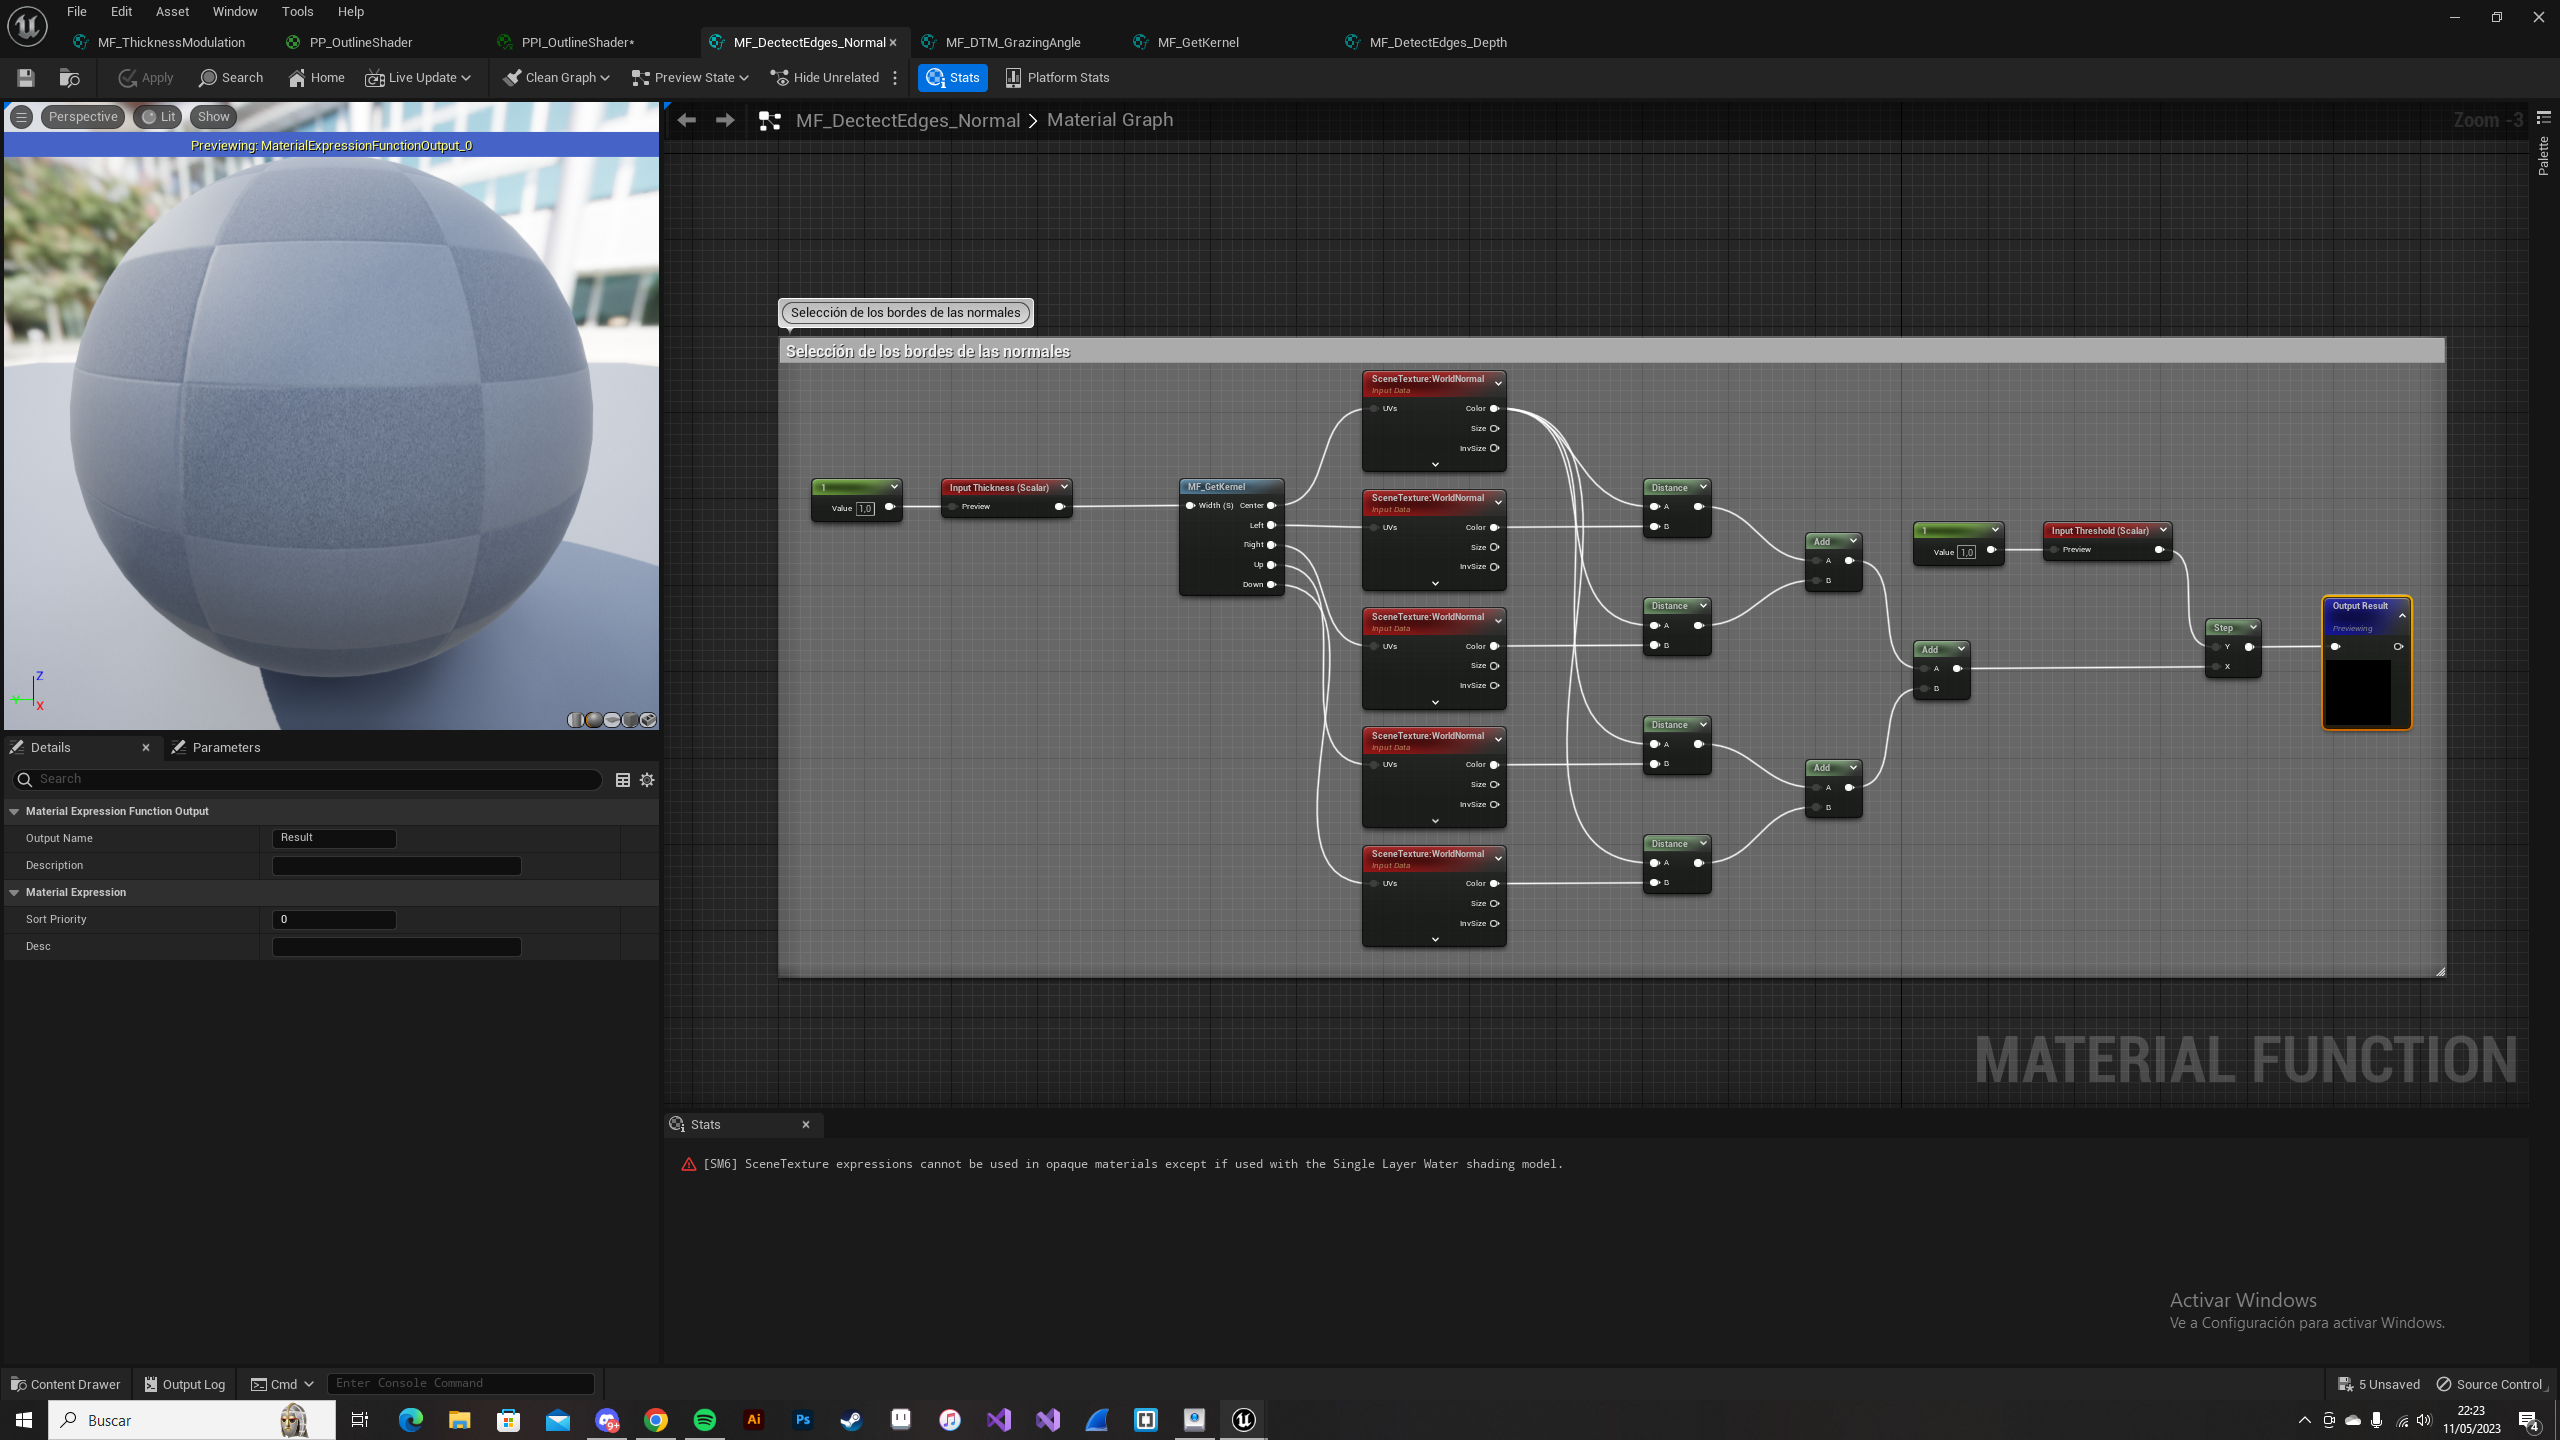Navigate forward with right arrow in graph
This screenshot has height=1440, width=2560.
tap(725, 120)
